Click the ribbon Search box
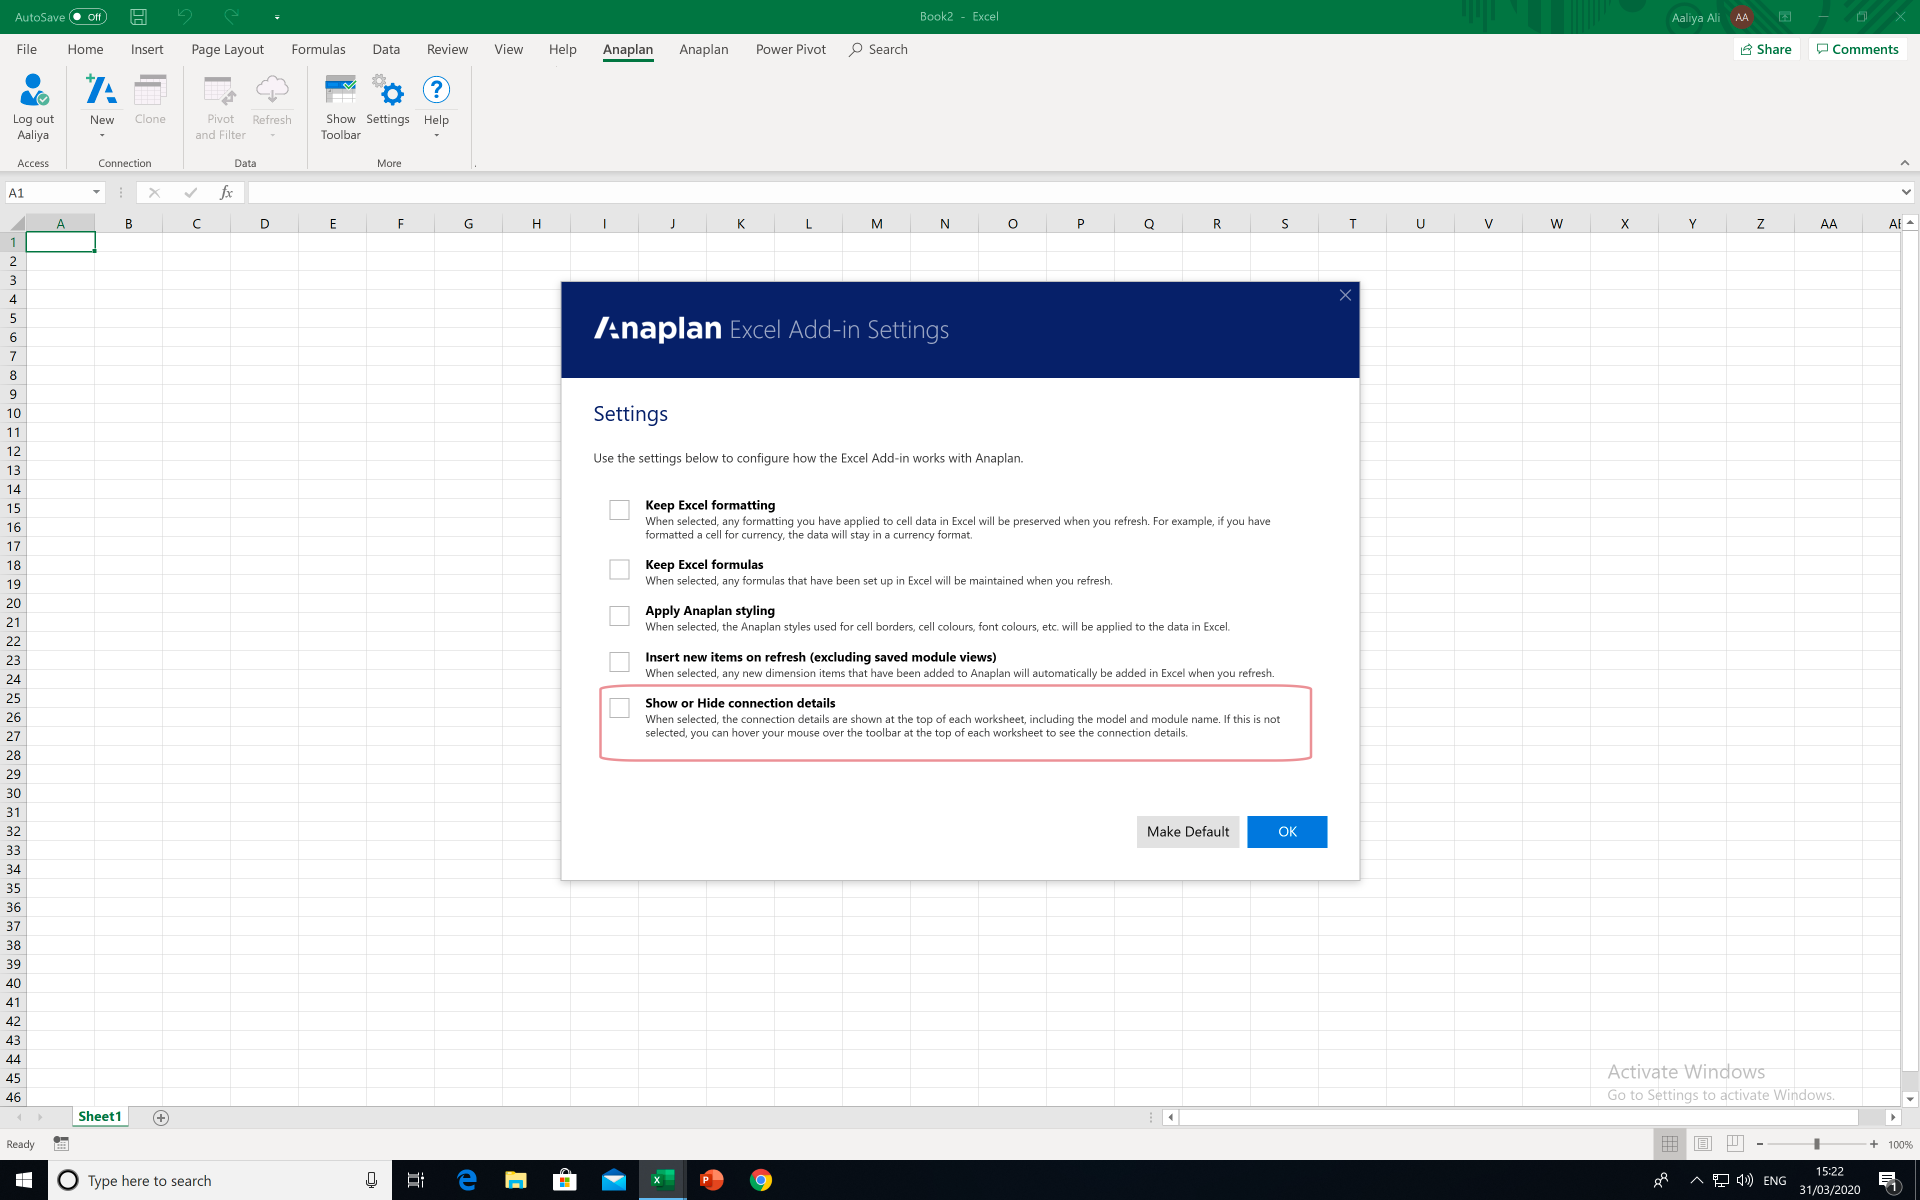This screenshot has height=1200, width=1920. 879,49
